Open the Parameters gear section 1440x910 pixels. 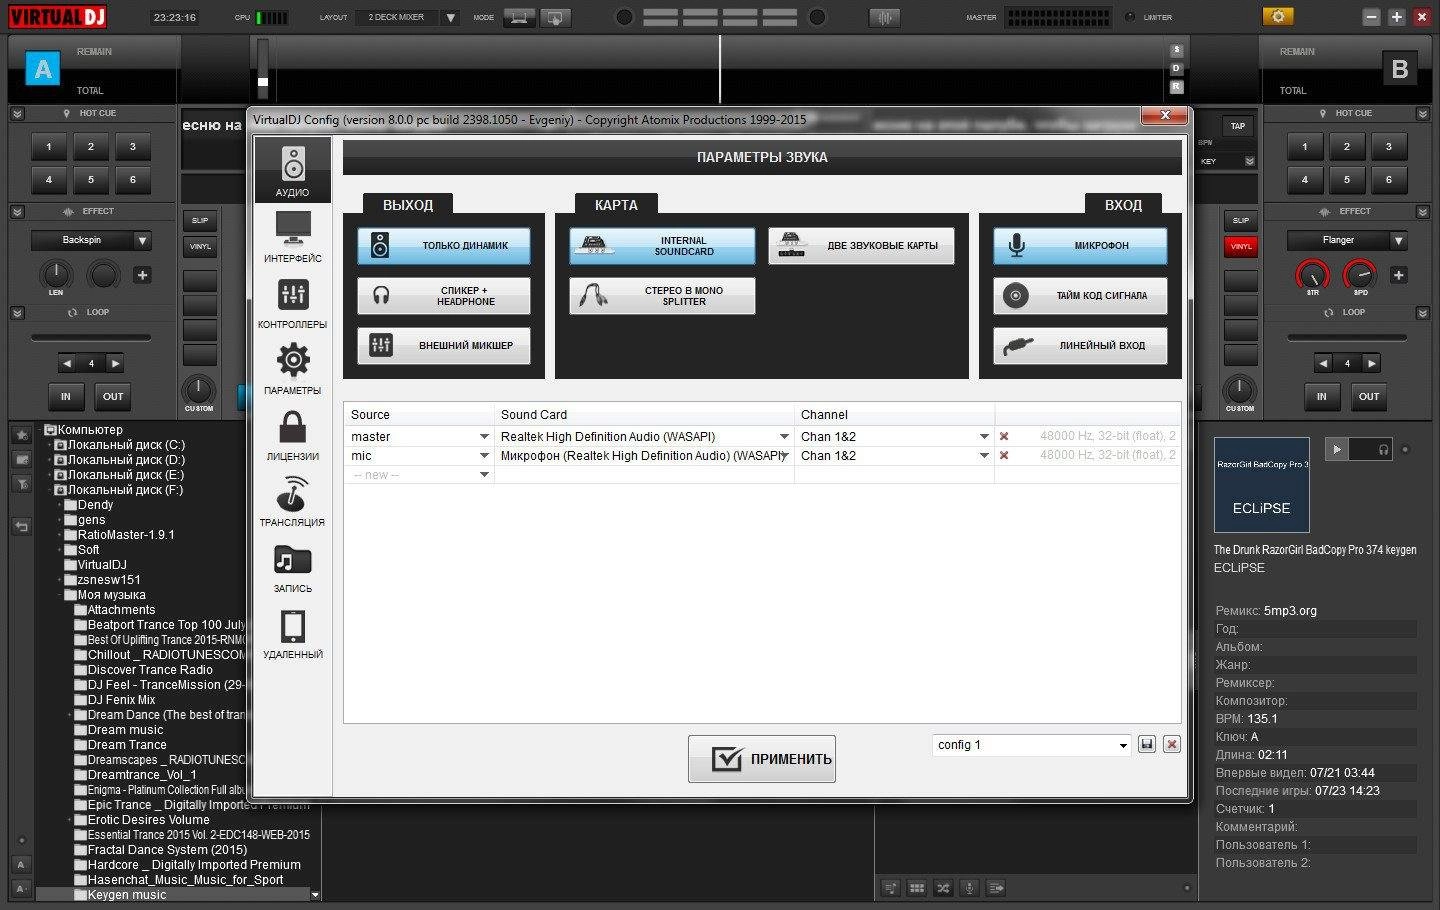pyautogui.click(x=292, y=369)
